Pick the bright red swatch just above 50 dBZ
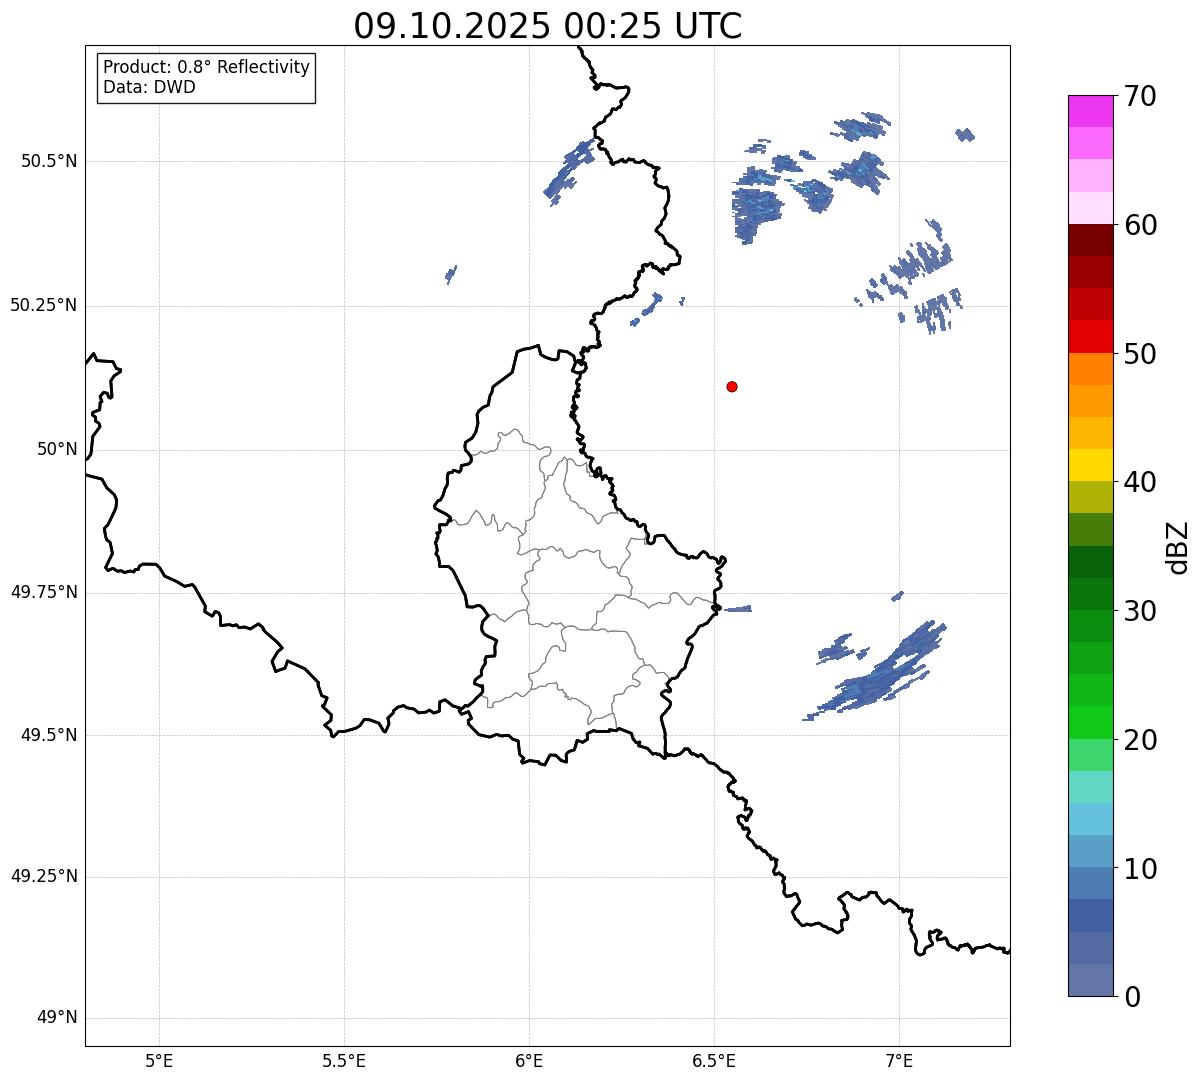Viewport: 1202px width, 1081px height. [1091, 337]
